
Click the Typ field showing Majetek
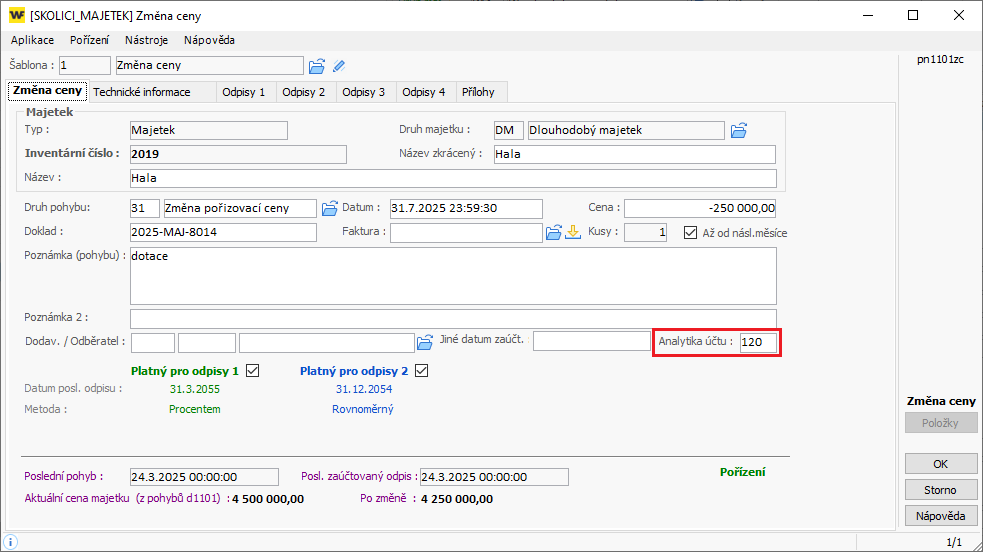tap(209, 130)
